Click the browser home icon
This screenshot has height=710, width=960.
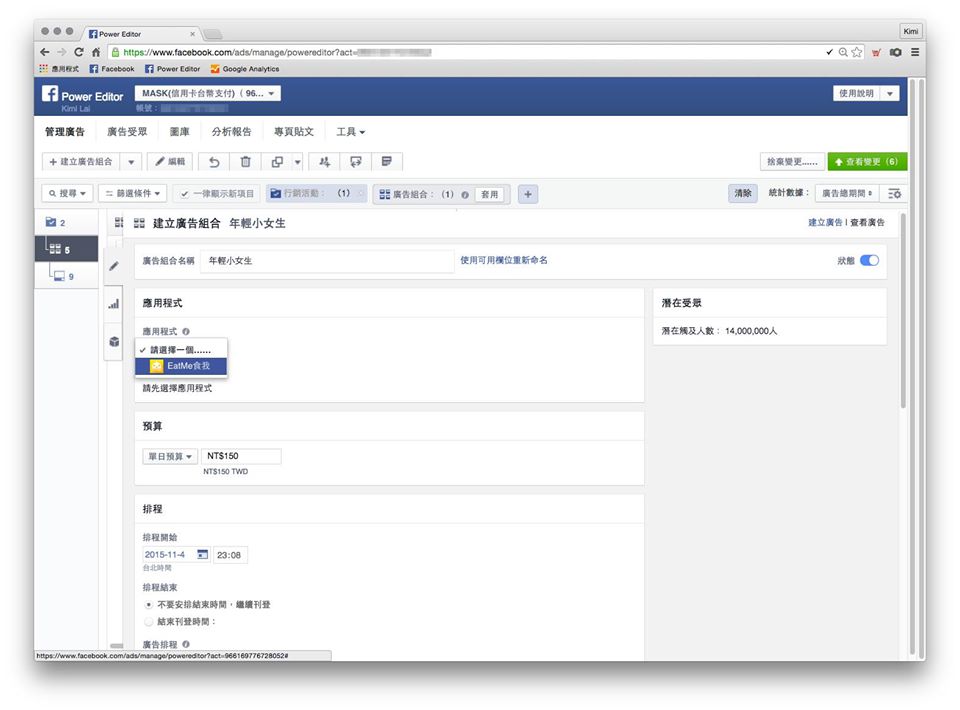[x=96, y=53]
